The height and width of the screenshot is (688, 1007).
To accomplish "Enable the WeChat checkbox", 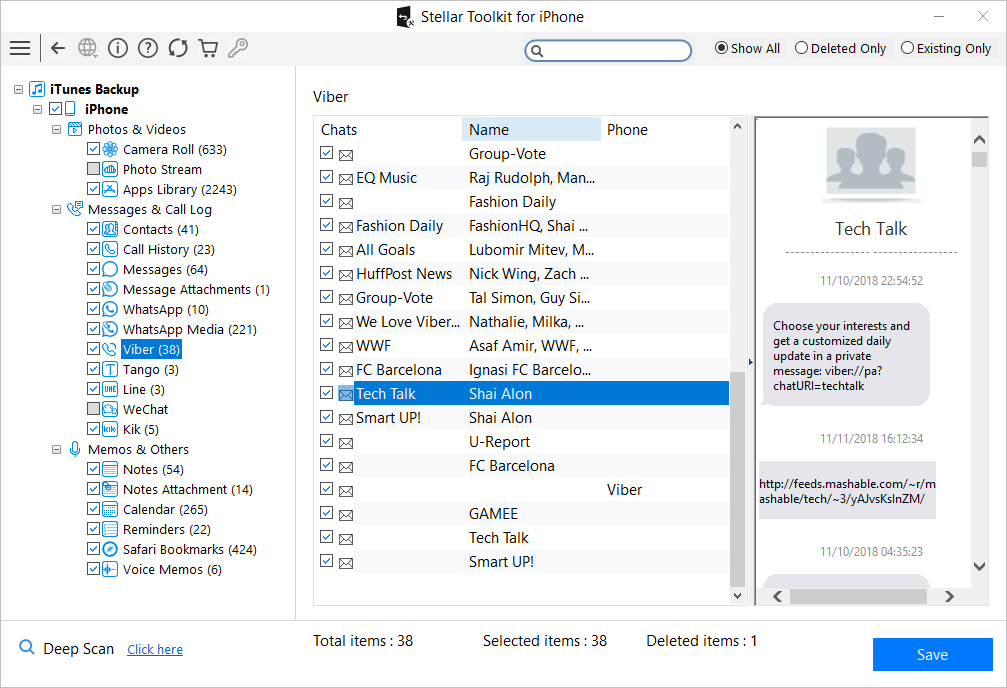I will point(94,409).
